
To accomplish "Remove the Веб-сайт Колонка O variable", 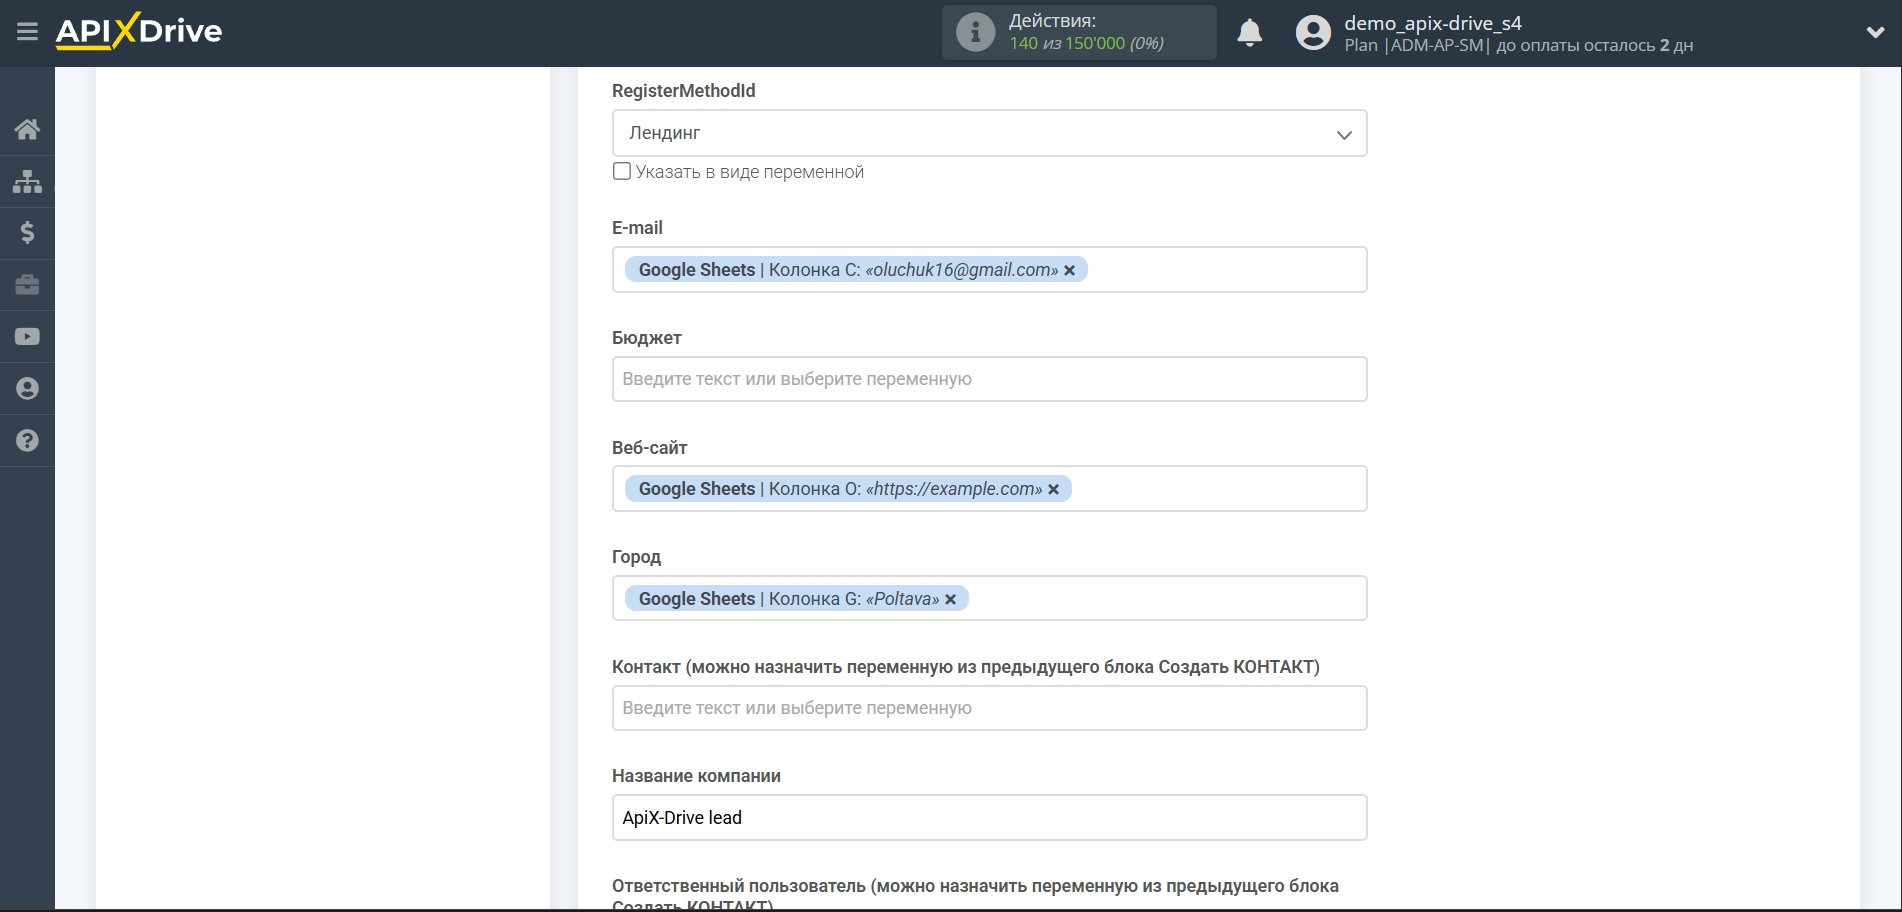I will (1053, 489).
